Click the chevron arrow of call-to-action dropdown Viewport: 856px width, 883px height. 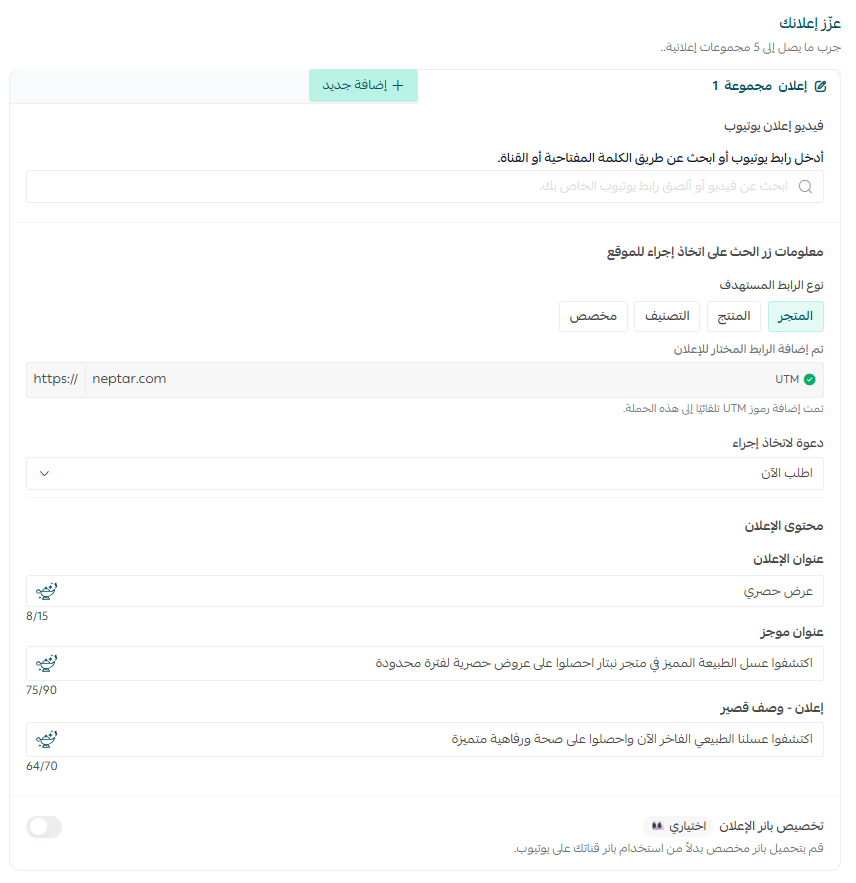44,474
